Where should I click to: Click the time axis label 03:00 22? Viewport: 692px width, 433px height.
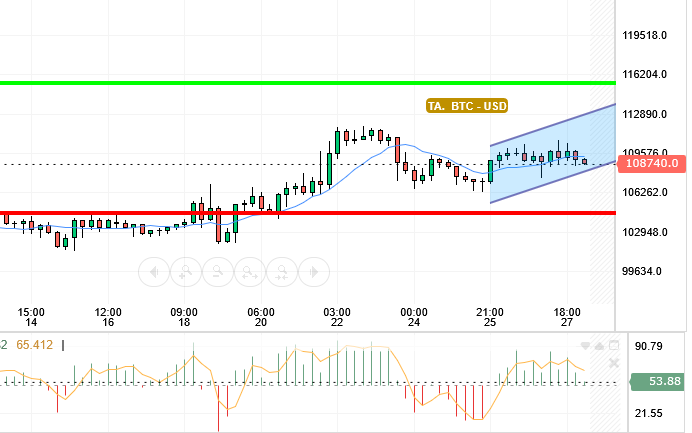tap(337, 317)
